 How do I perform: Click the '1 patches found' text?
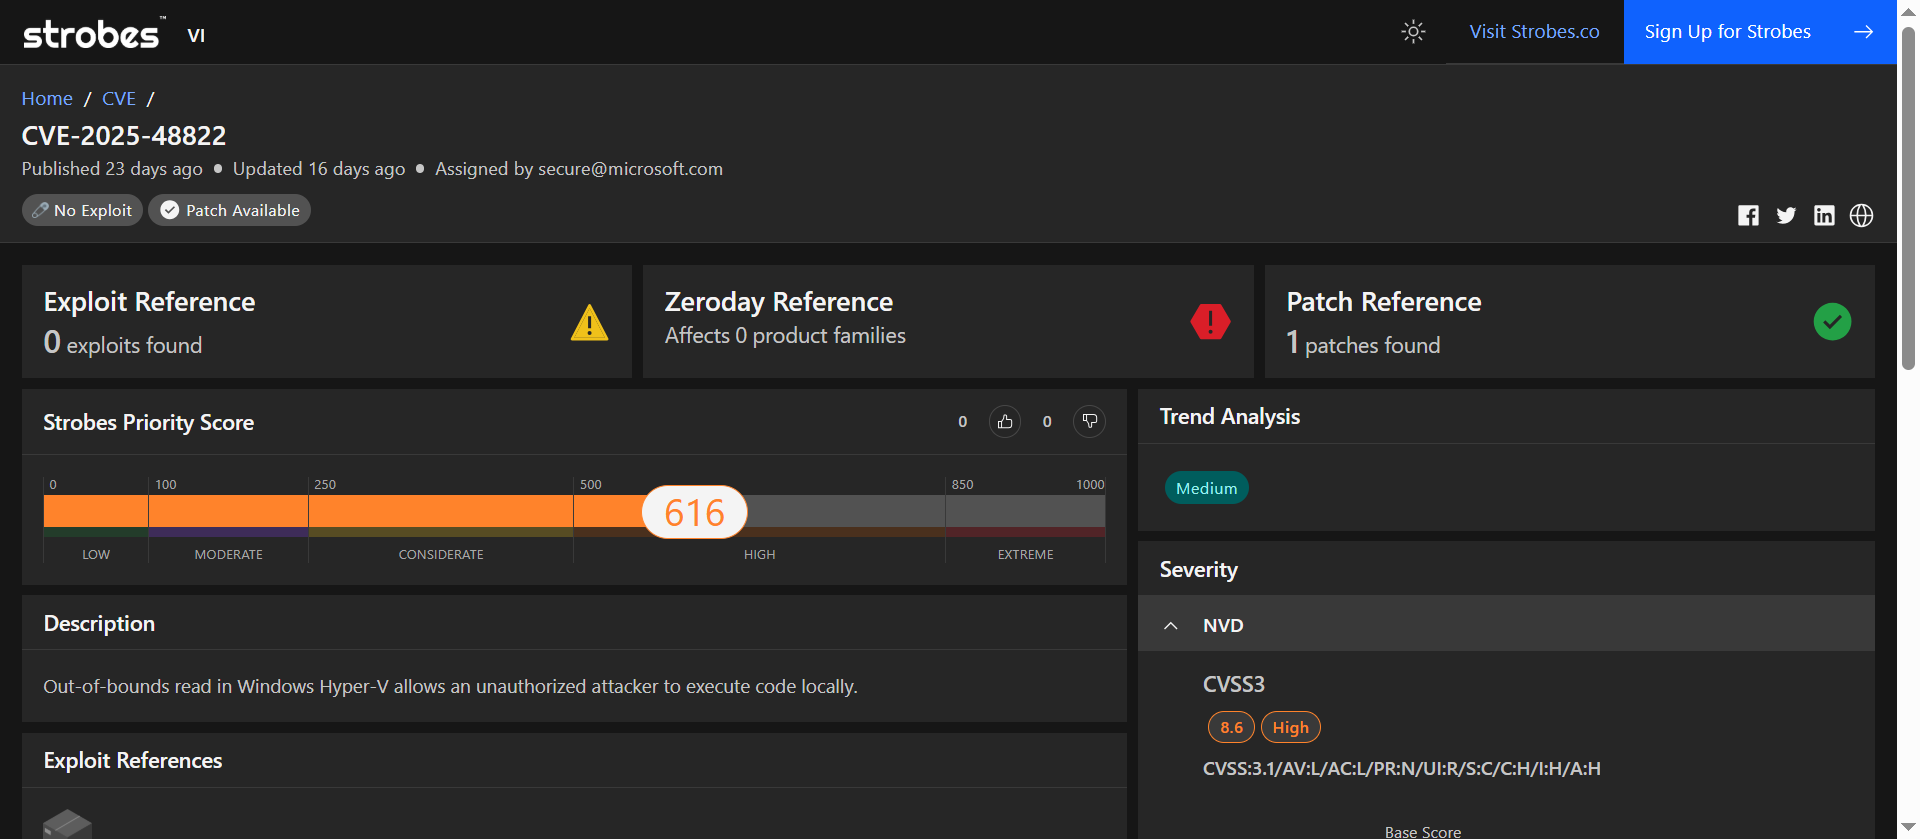pos(1363,343)
